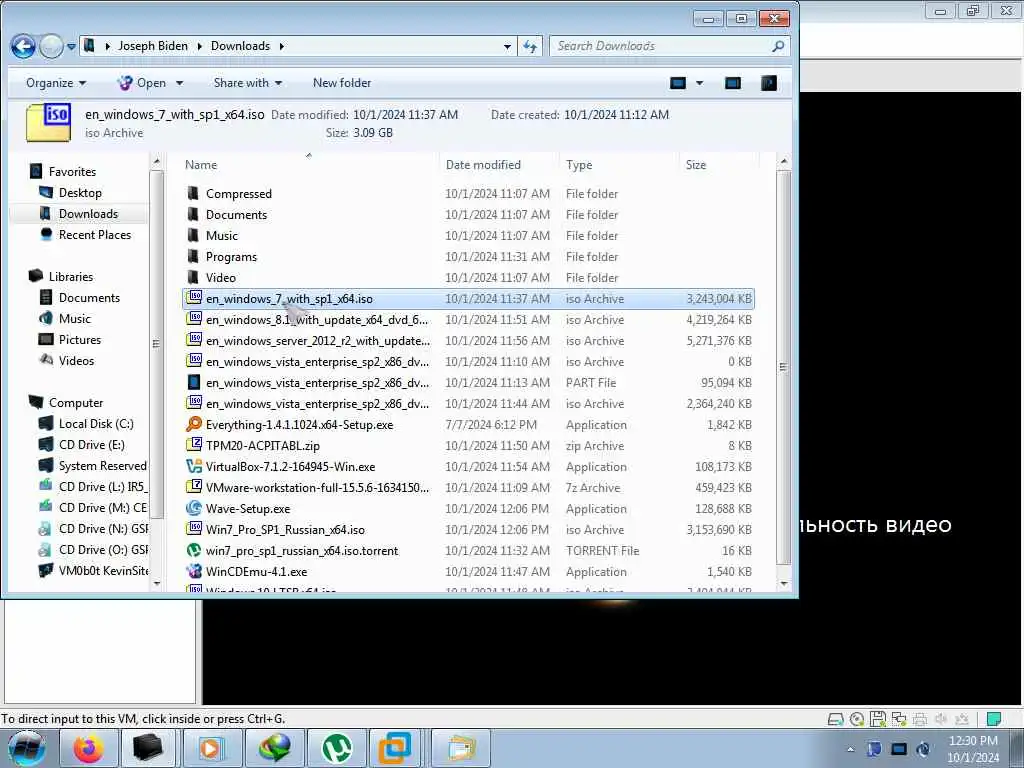Image resolution: width=1024 pixels, height=768 pixels.
Task: Click the WinCDEmu-4.1.exe icon
Action: (194, 571)
